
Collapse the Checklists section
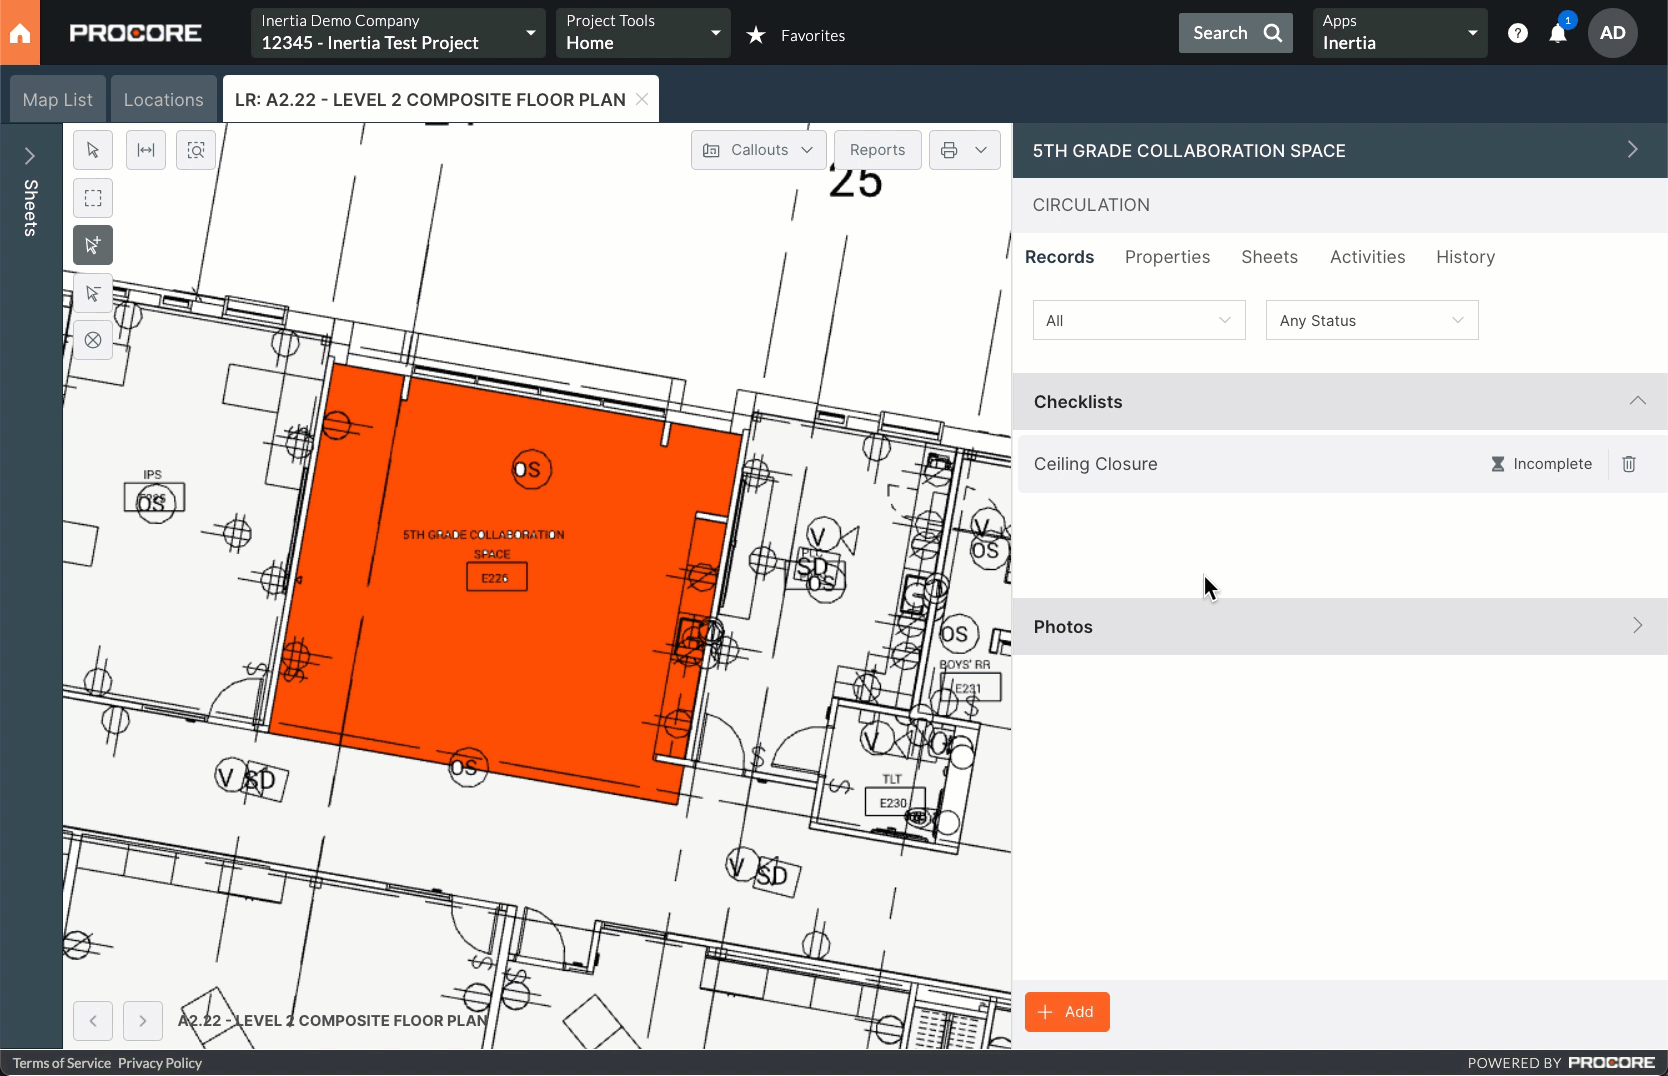(x=1637, y=401)
